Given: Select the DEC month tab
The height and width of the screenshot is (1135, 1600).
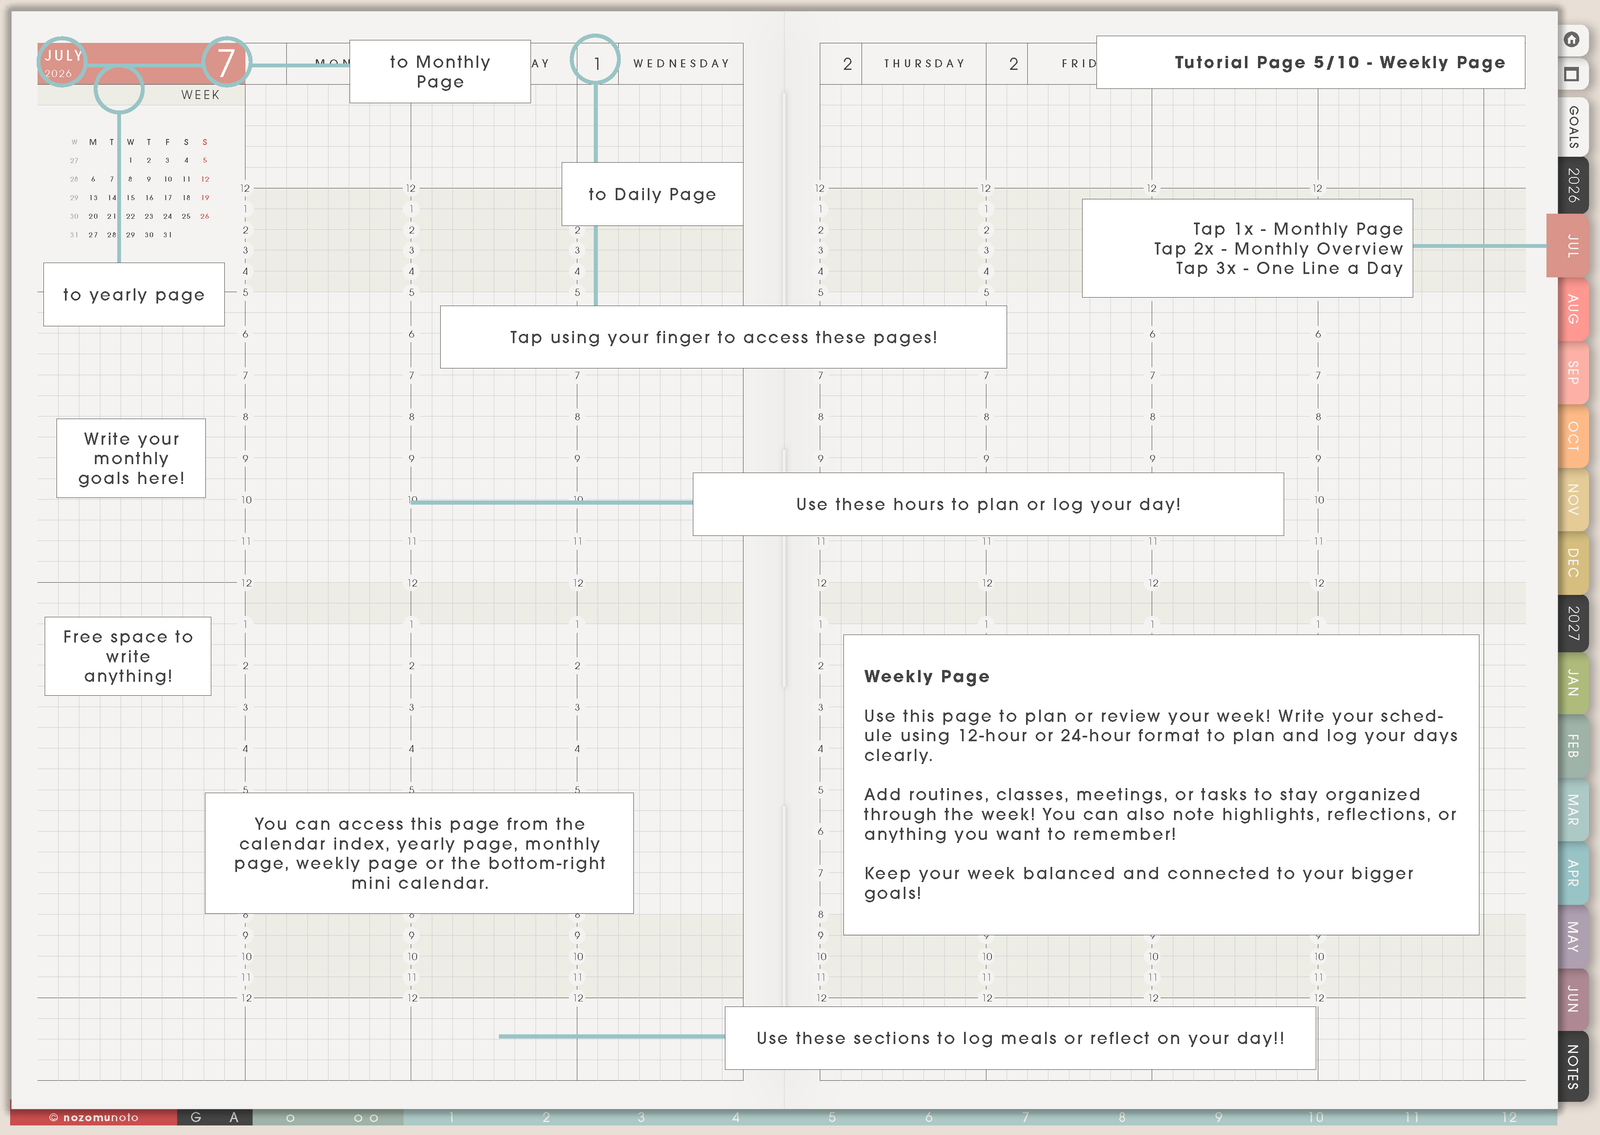Looking at the screenshot, I should pyautogui.click(x=1573, y=562).
